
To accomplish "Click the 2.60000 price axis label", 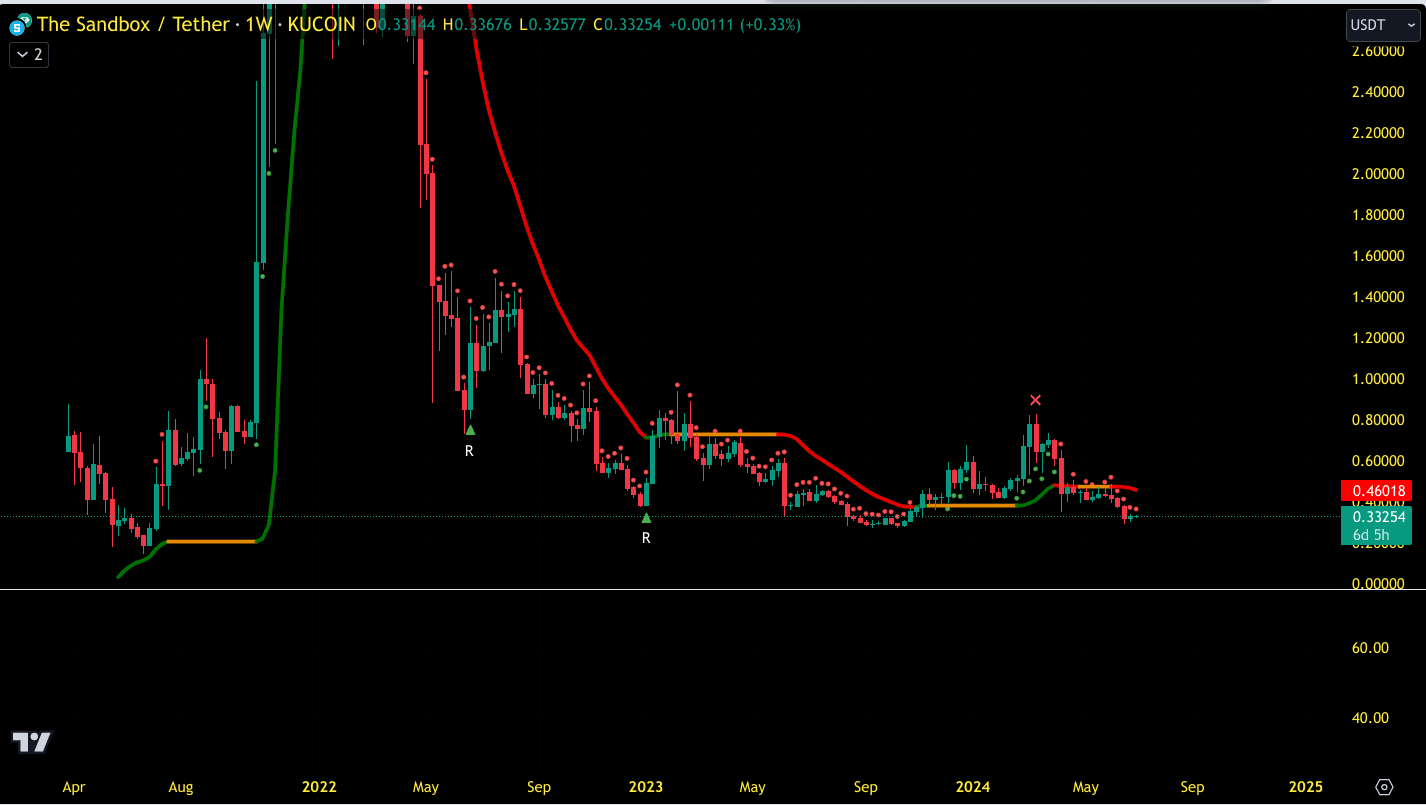I will [x=1378, y=51].
